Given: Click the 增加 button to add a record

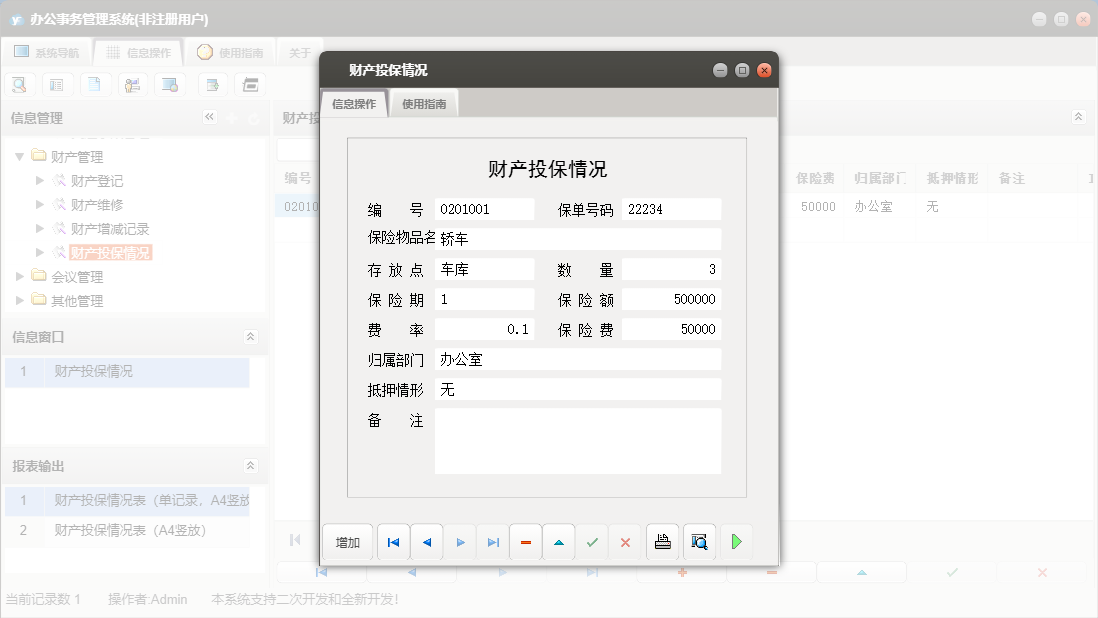Looking at the screenshot, I should point(347,541).
